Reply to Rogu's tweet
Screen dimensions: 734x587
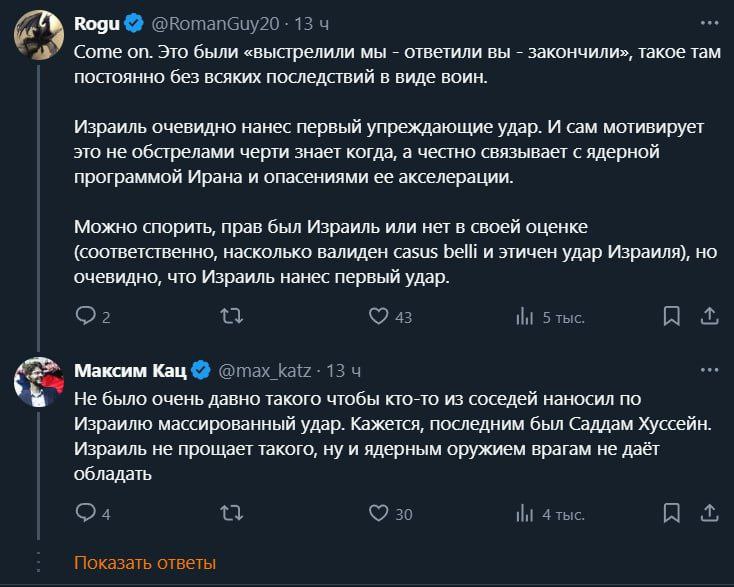click(85, 317)
